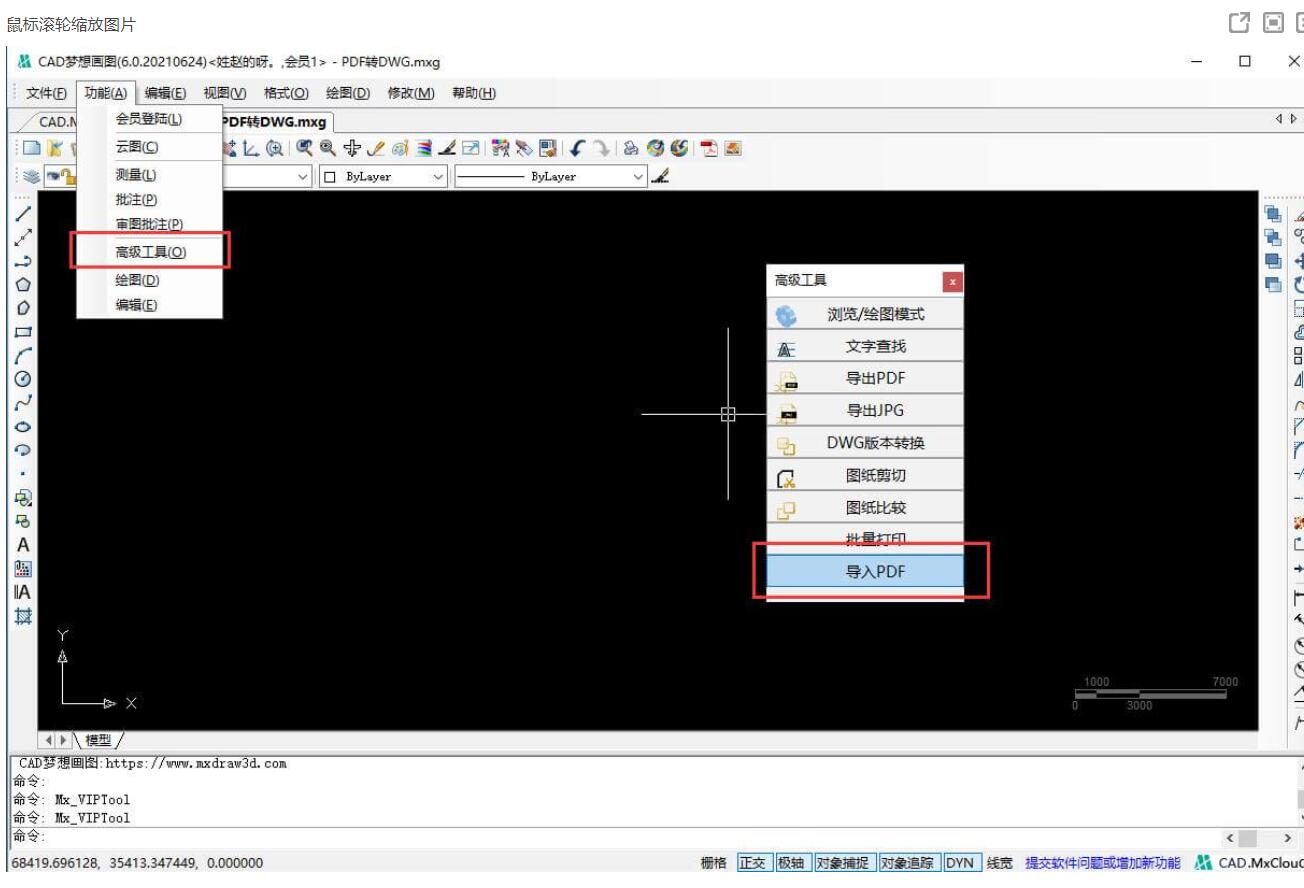Select the Arc drawing tool
Viewport: 1304px width, 888px height.
click(22, 355)
